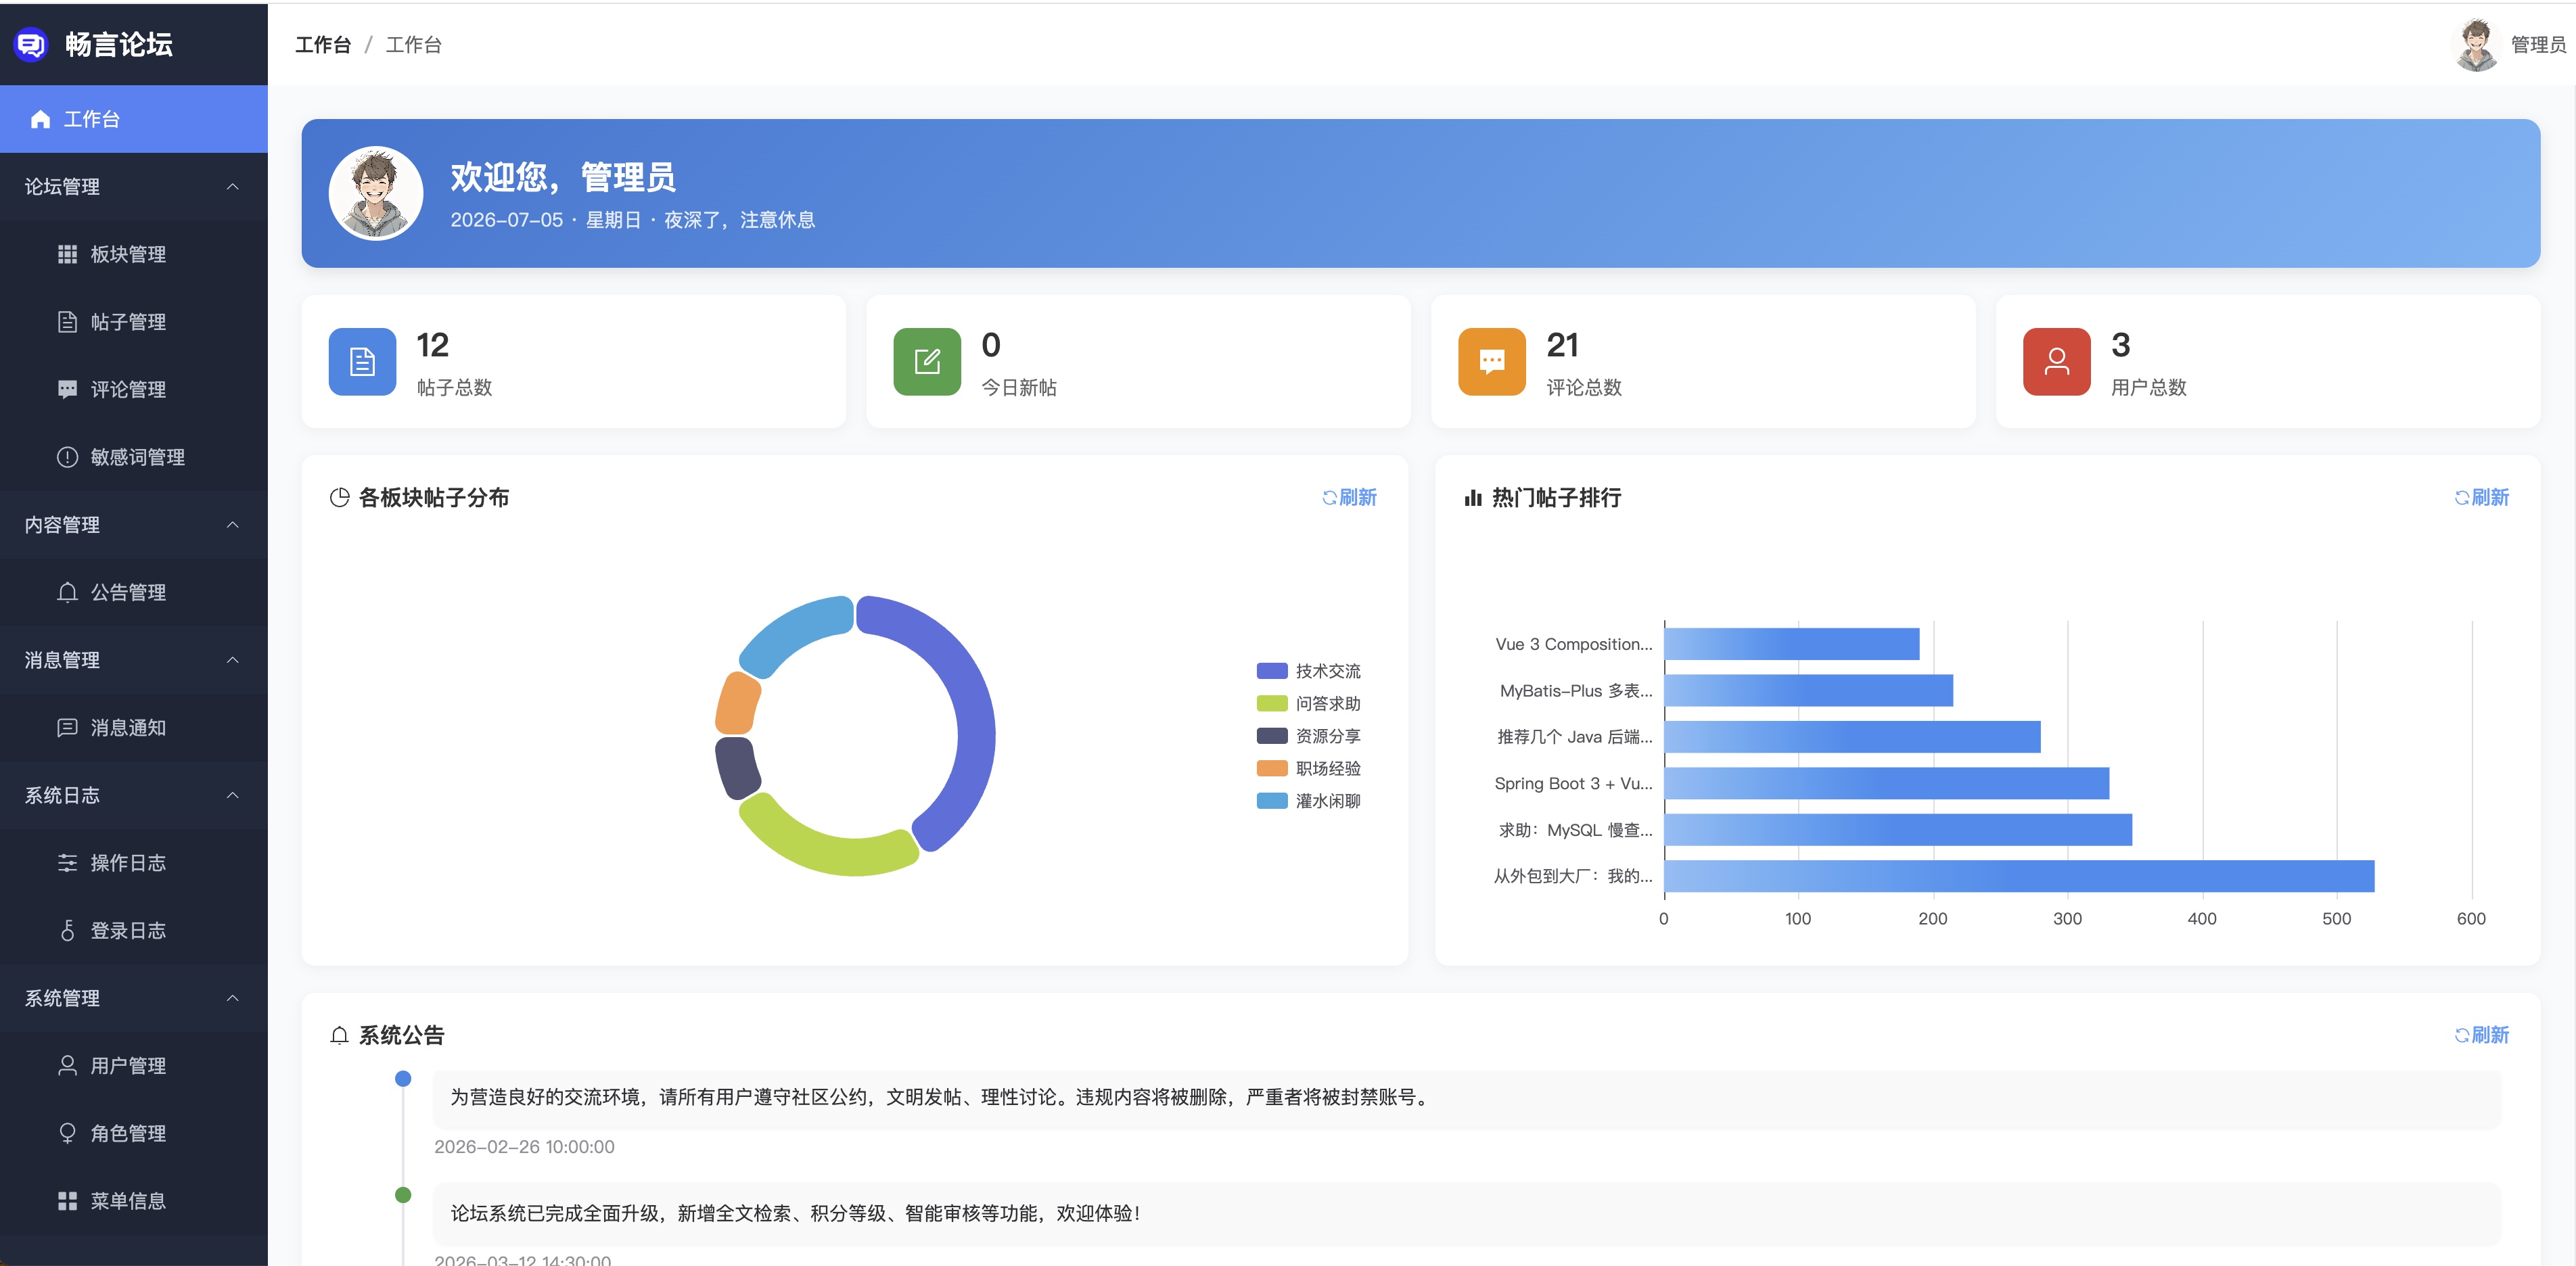Click the 论坛系统已完成全面升级 announcement

tap(796, 1213)
